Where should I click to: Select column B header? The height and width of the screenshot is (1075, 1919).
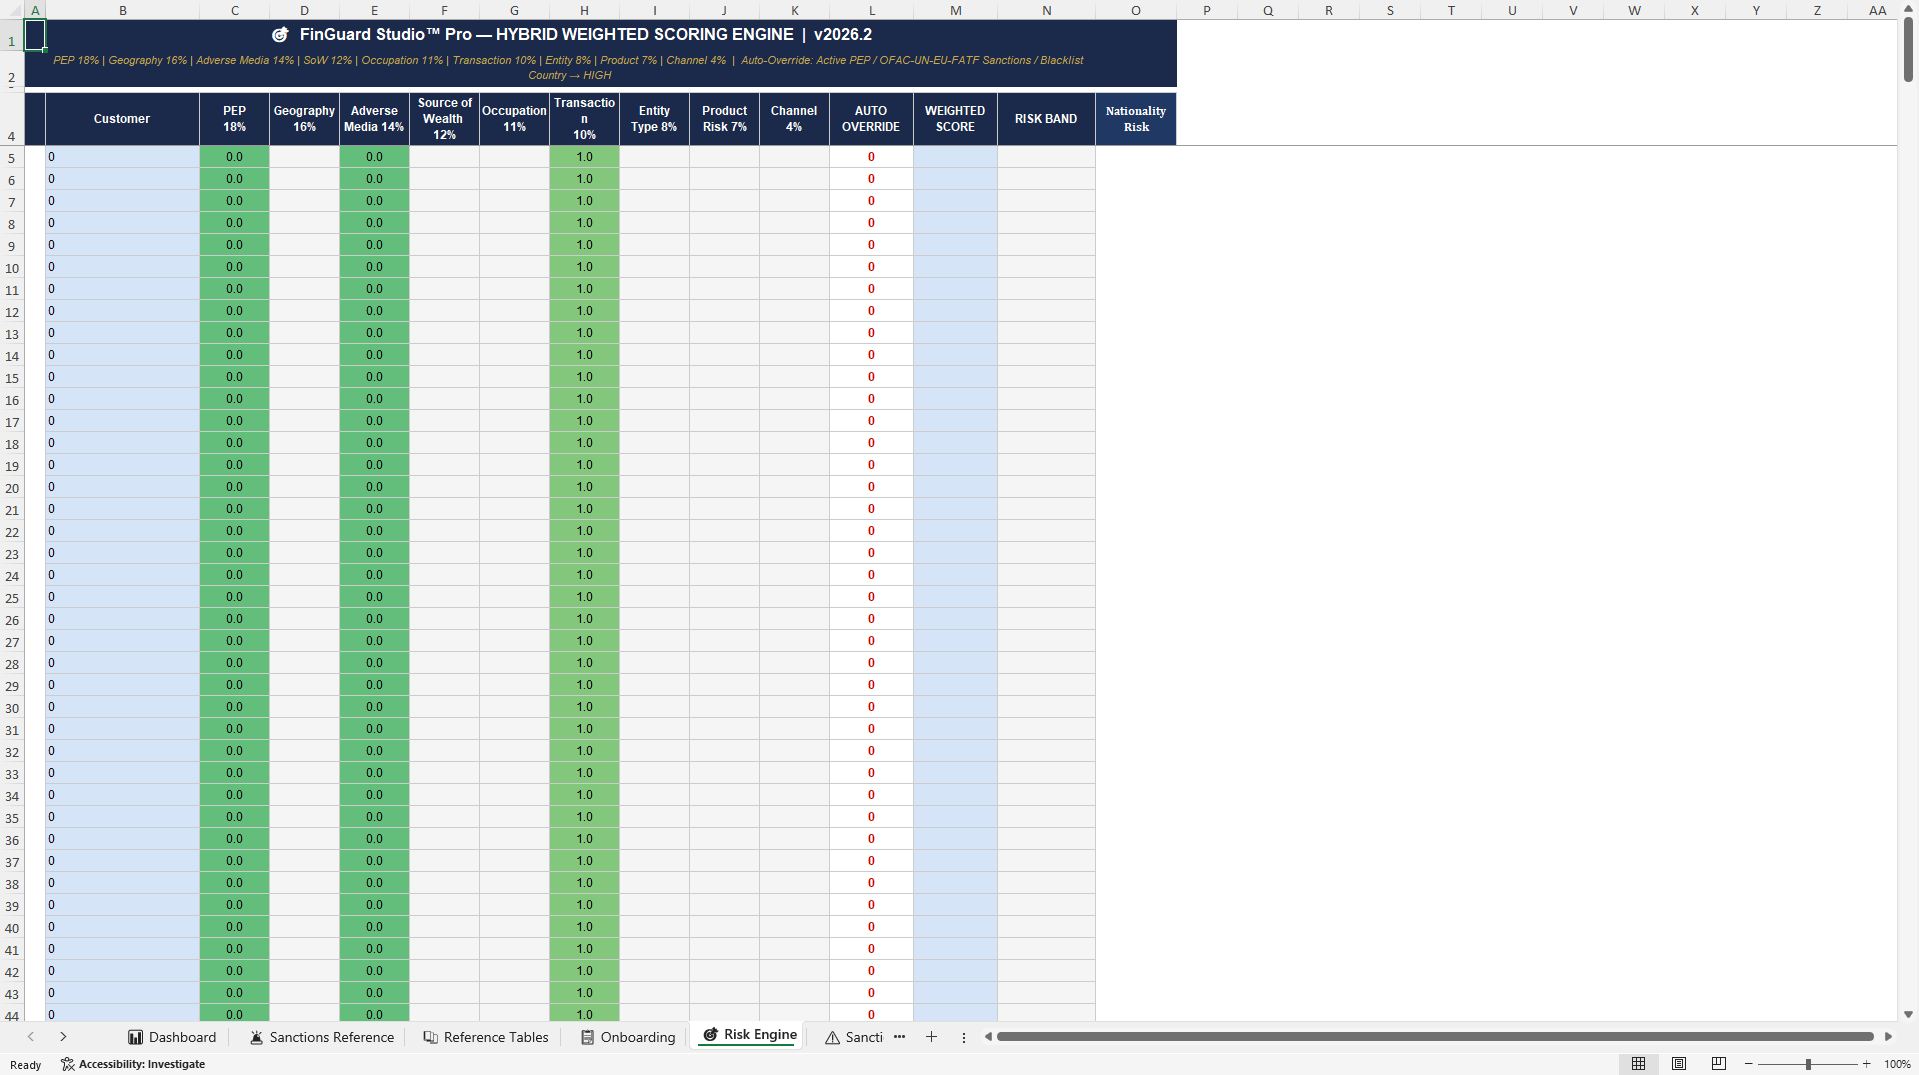coord(122,10)
